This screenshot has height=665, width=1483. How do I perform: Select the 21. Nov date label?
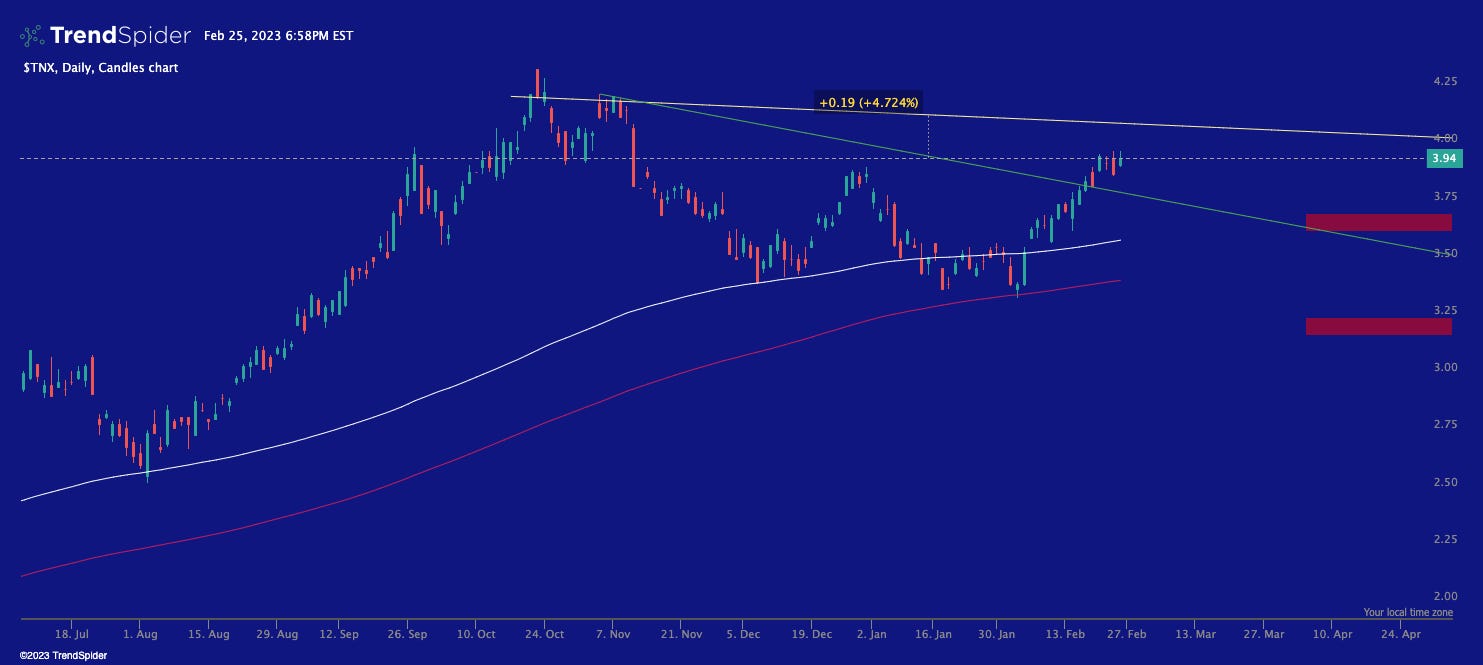point(682,634)
